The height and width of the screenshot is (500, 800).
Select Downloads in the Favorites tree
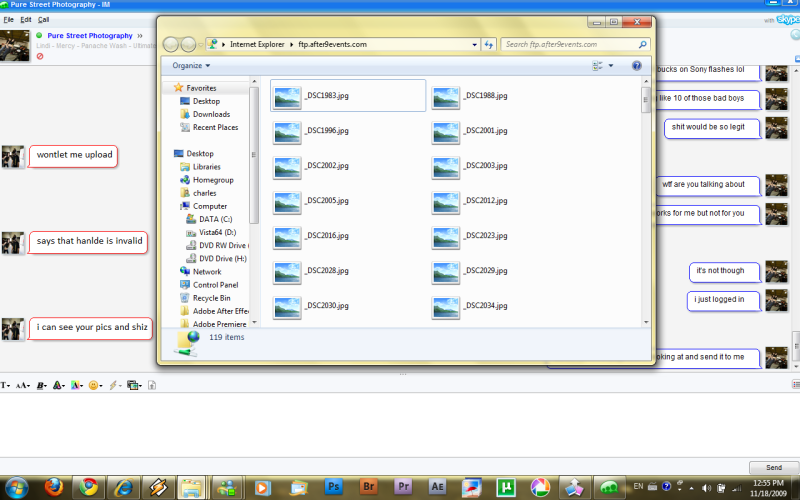[211, 114]
